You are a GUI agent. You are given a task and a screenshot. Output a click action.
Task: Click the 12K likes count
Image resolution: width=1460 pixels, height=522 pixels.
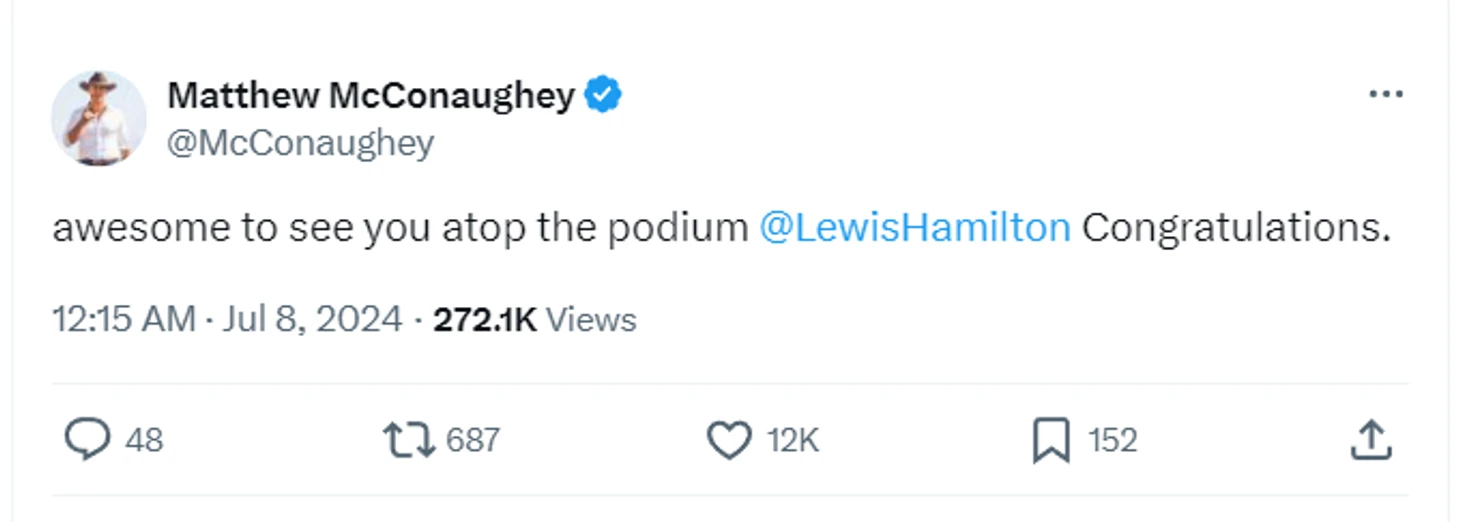point(793,441)
